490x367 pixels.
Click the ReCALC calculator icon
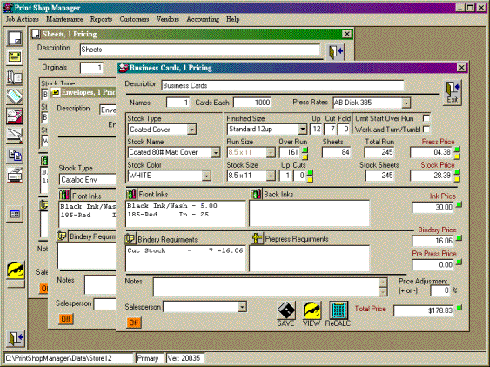coord(338,311)
